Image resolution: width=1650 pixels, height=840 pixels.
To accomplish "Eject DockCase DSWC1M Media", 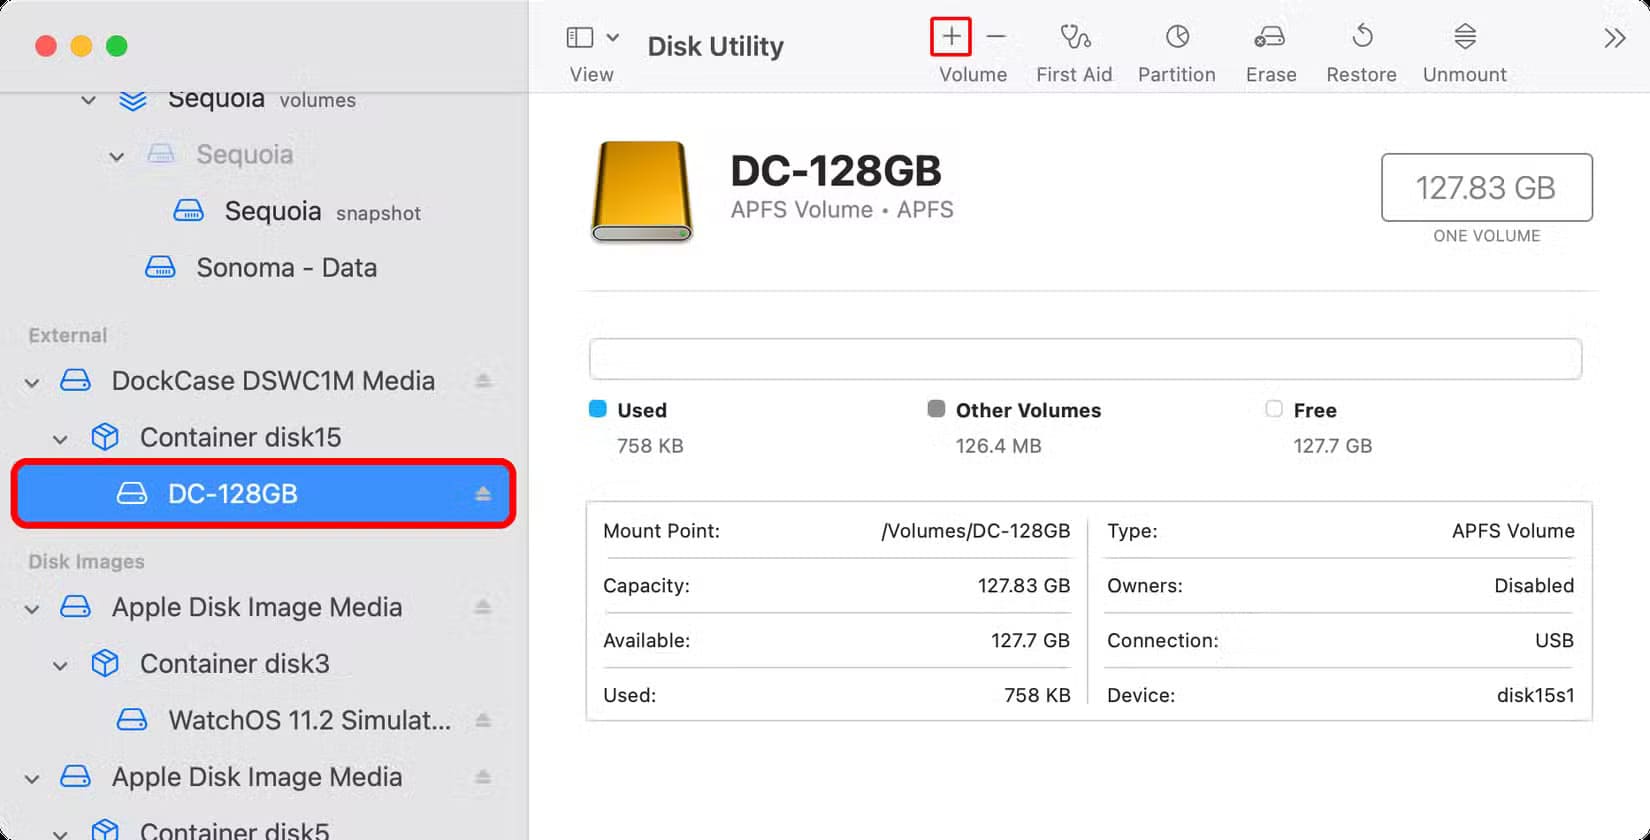I will click(x=483, y=381).
